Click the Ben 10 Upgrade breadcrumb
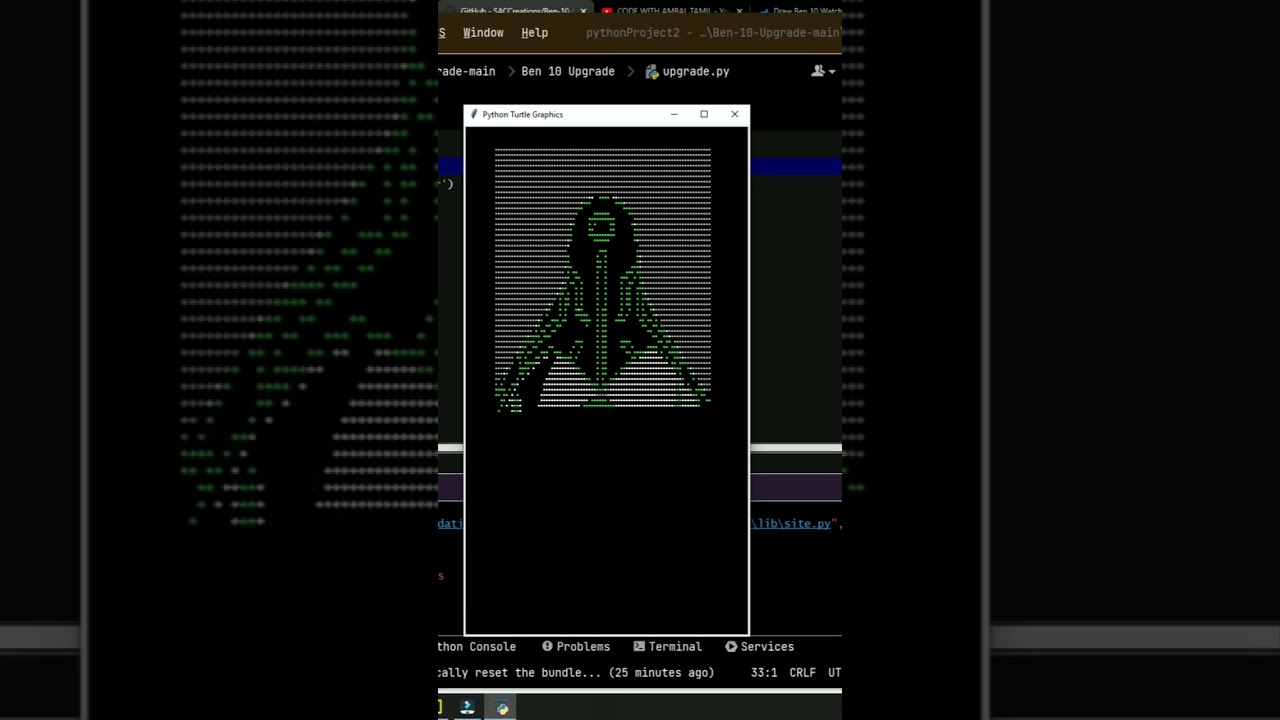 (x=568, y=71)
